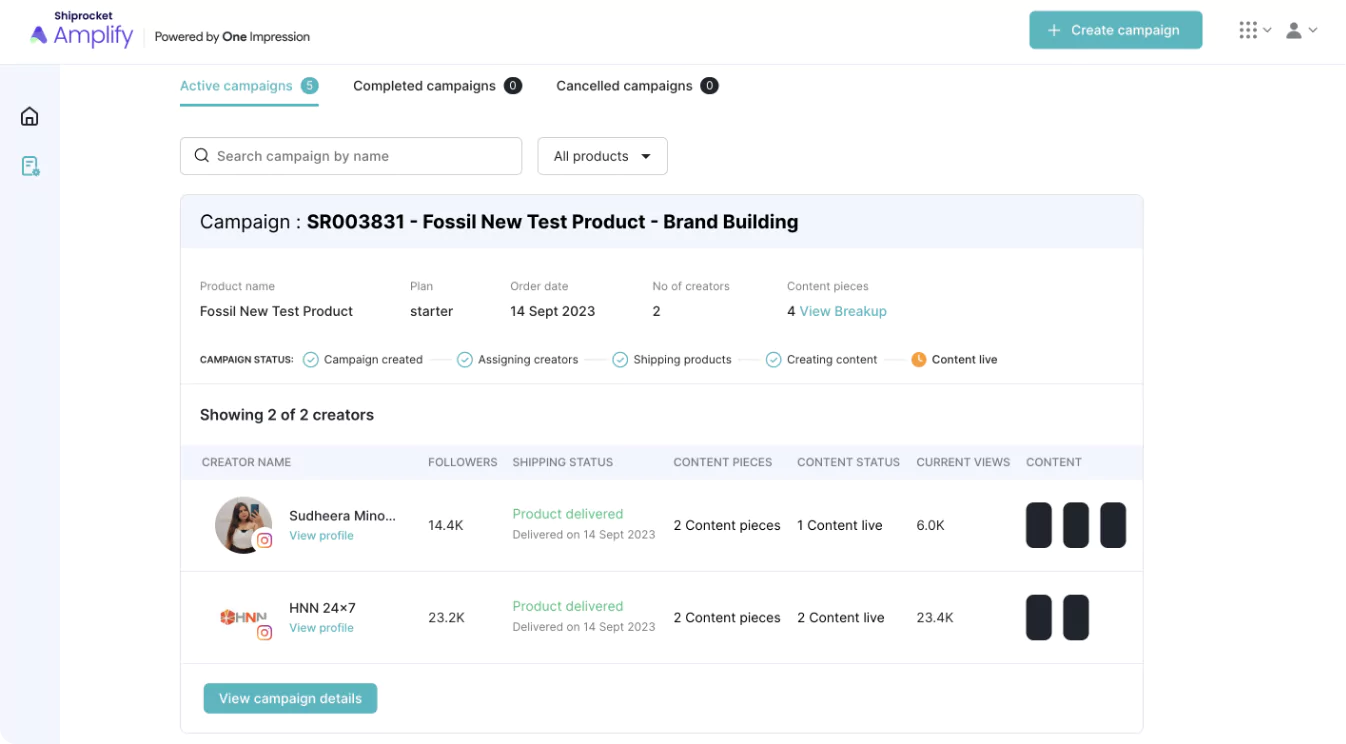Click 'Fossil New Test Product' product name value
This screenshot has width=1346, height=744.
tap(276, 311)
